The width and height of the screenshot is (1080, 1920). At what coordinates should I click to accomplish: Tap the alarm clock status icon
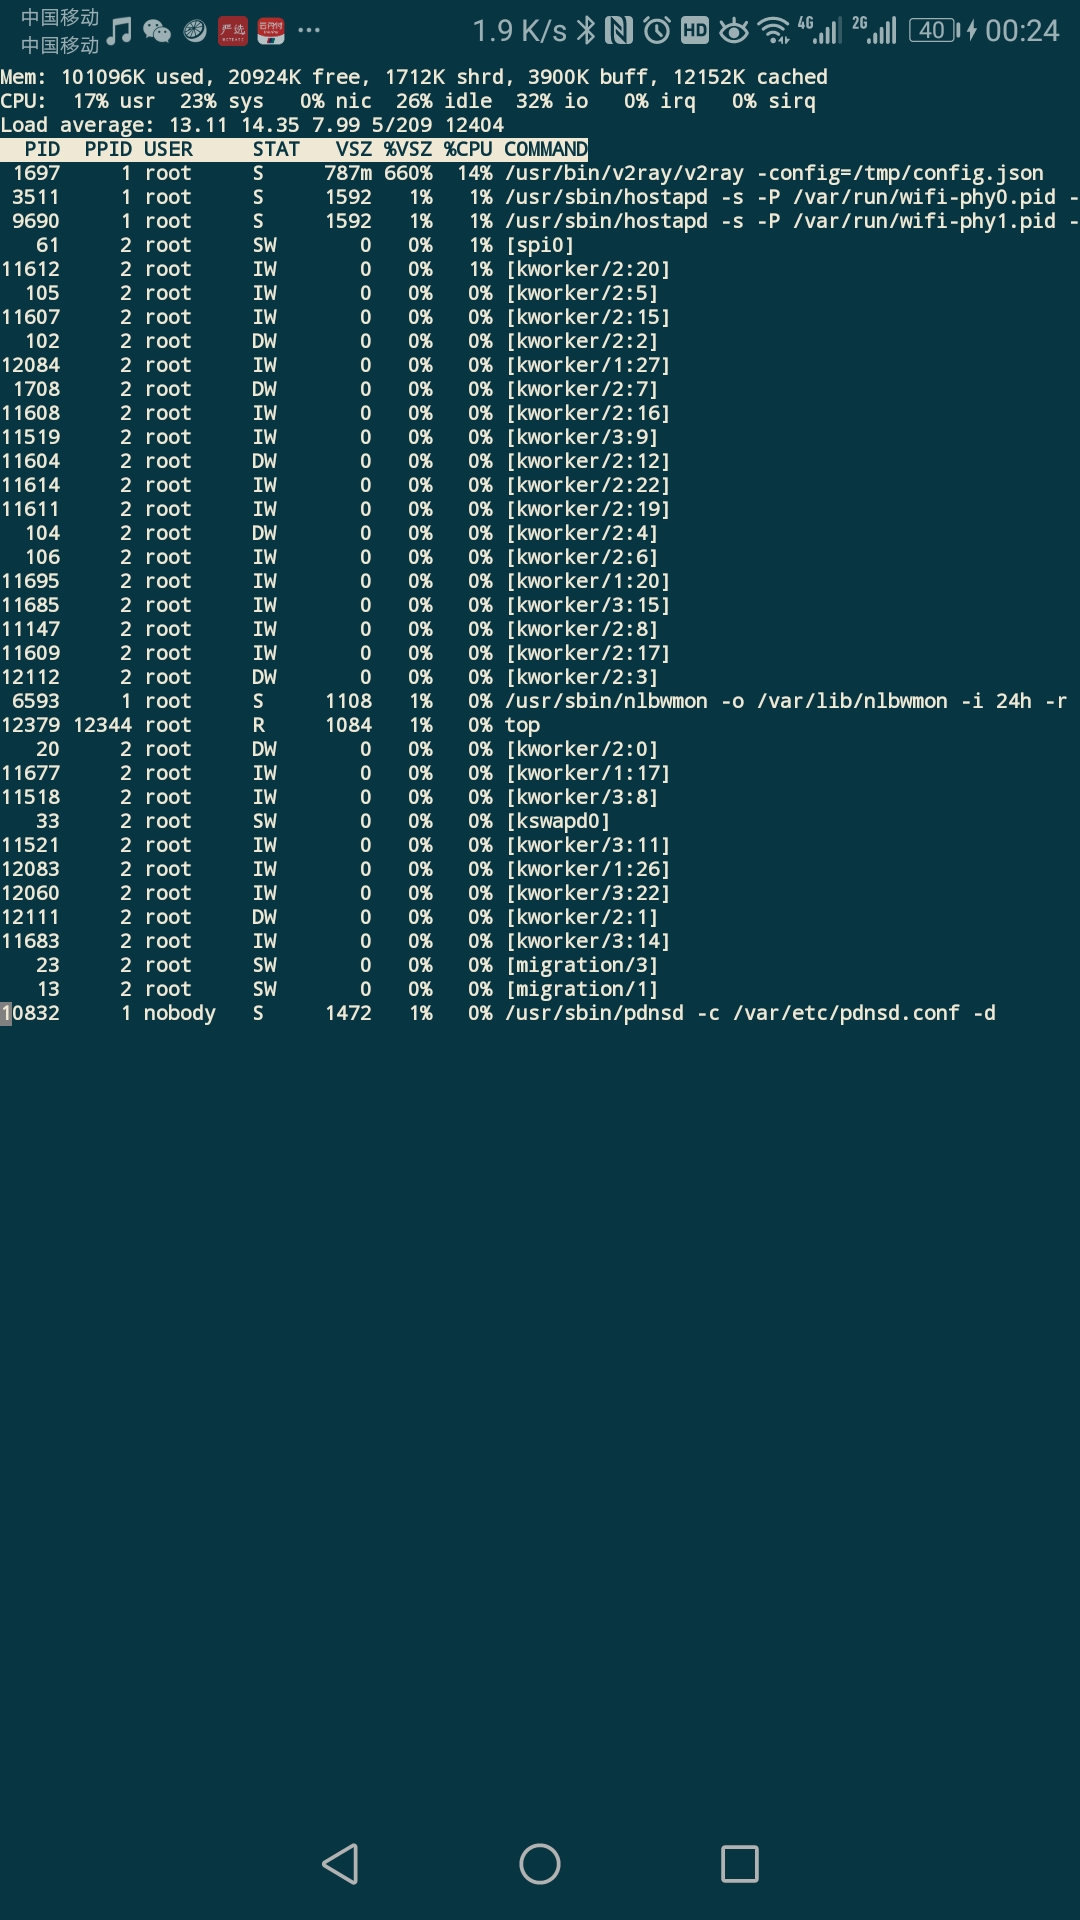(657, 30)
